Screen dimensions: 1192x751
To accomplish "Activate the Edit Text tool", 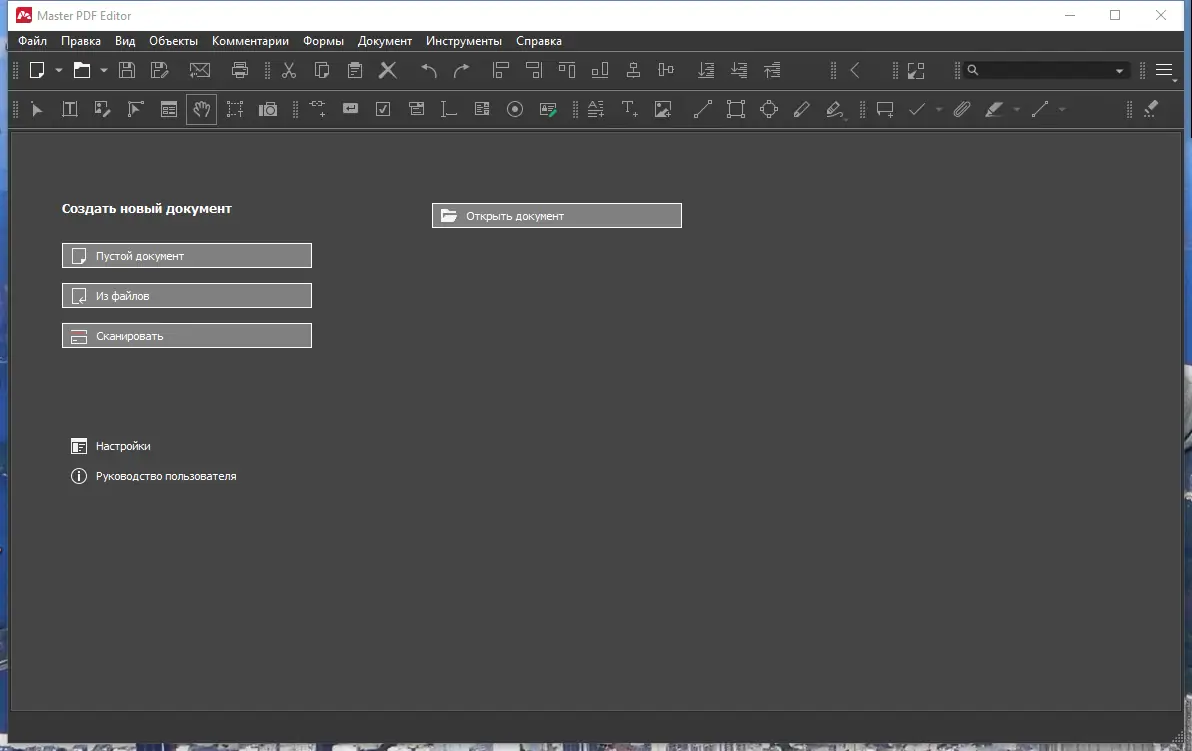I will [x=69, y=109].
